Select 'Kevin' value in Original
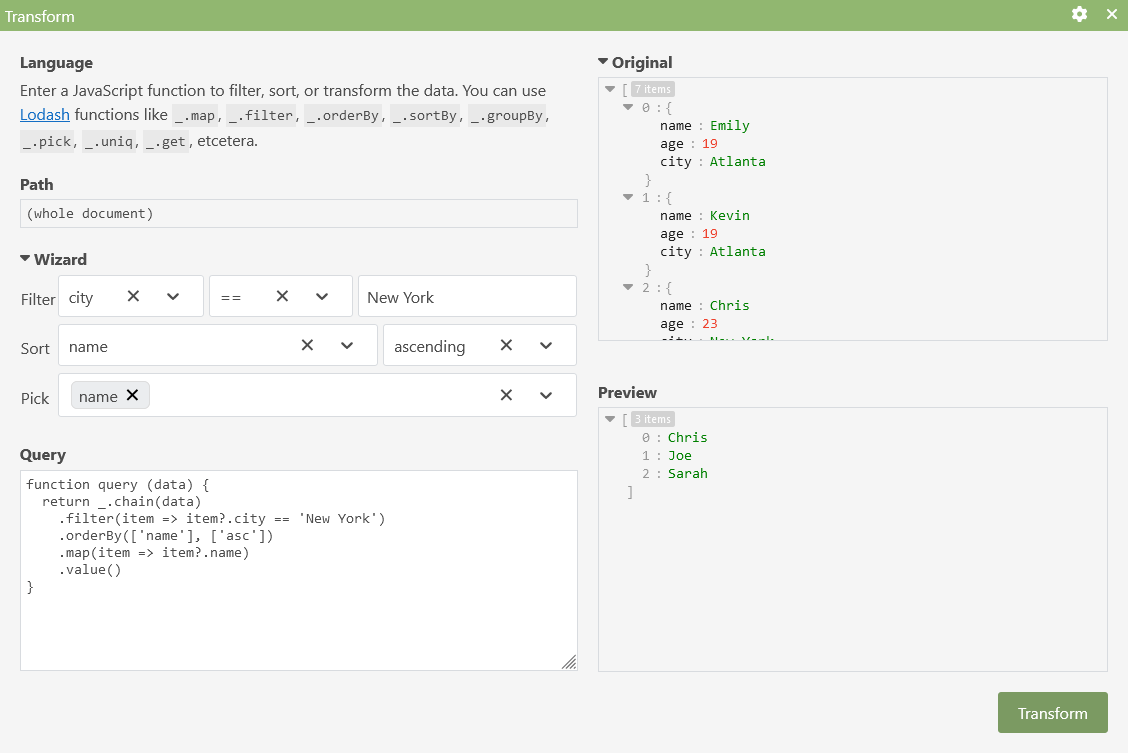This screenshot has height=753, width=1128. point(729,215)
